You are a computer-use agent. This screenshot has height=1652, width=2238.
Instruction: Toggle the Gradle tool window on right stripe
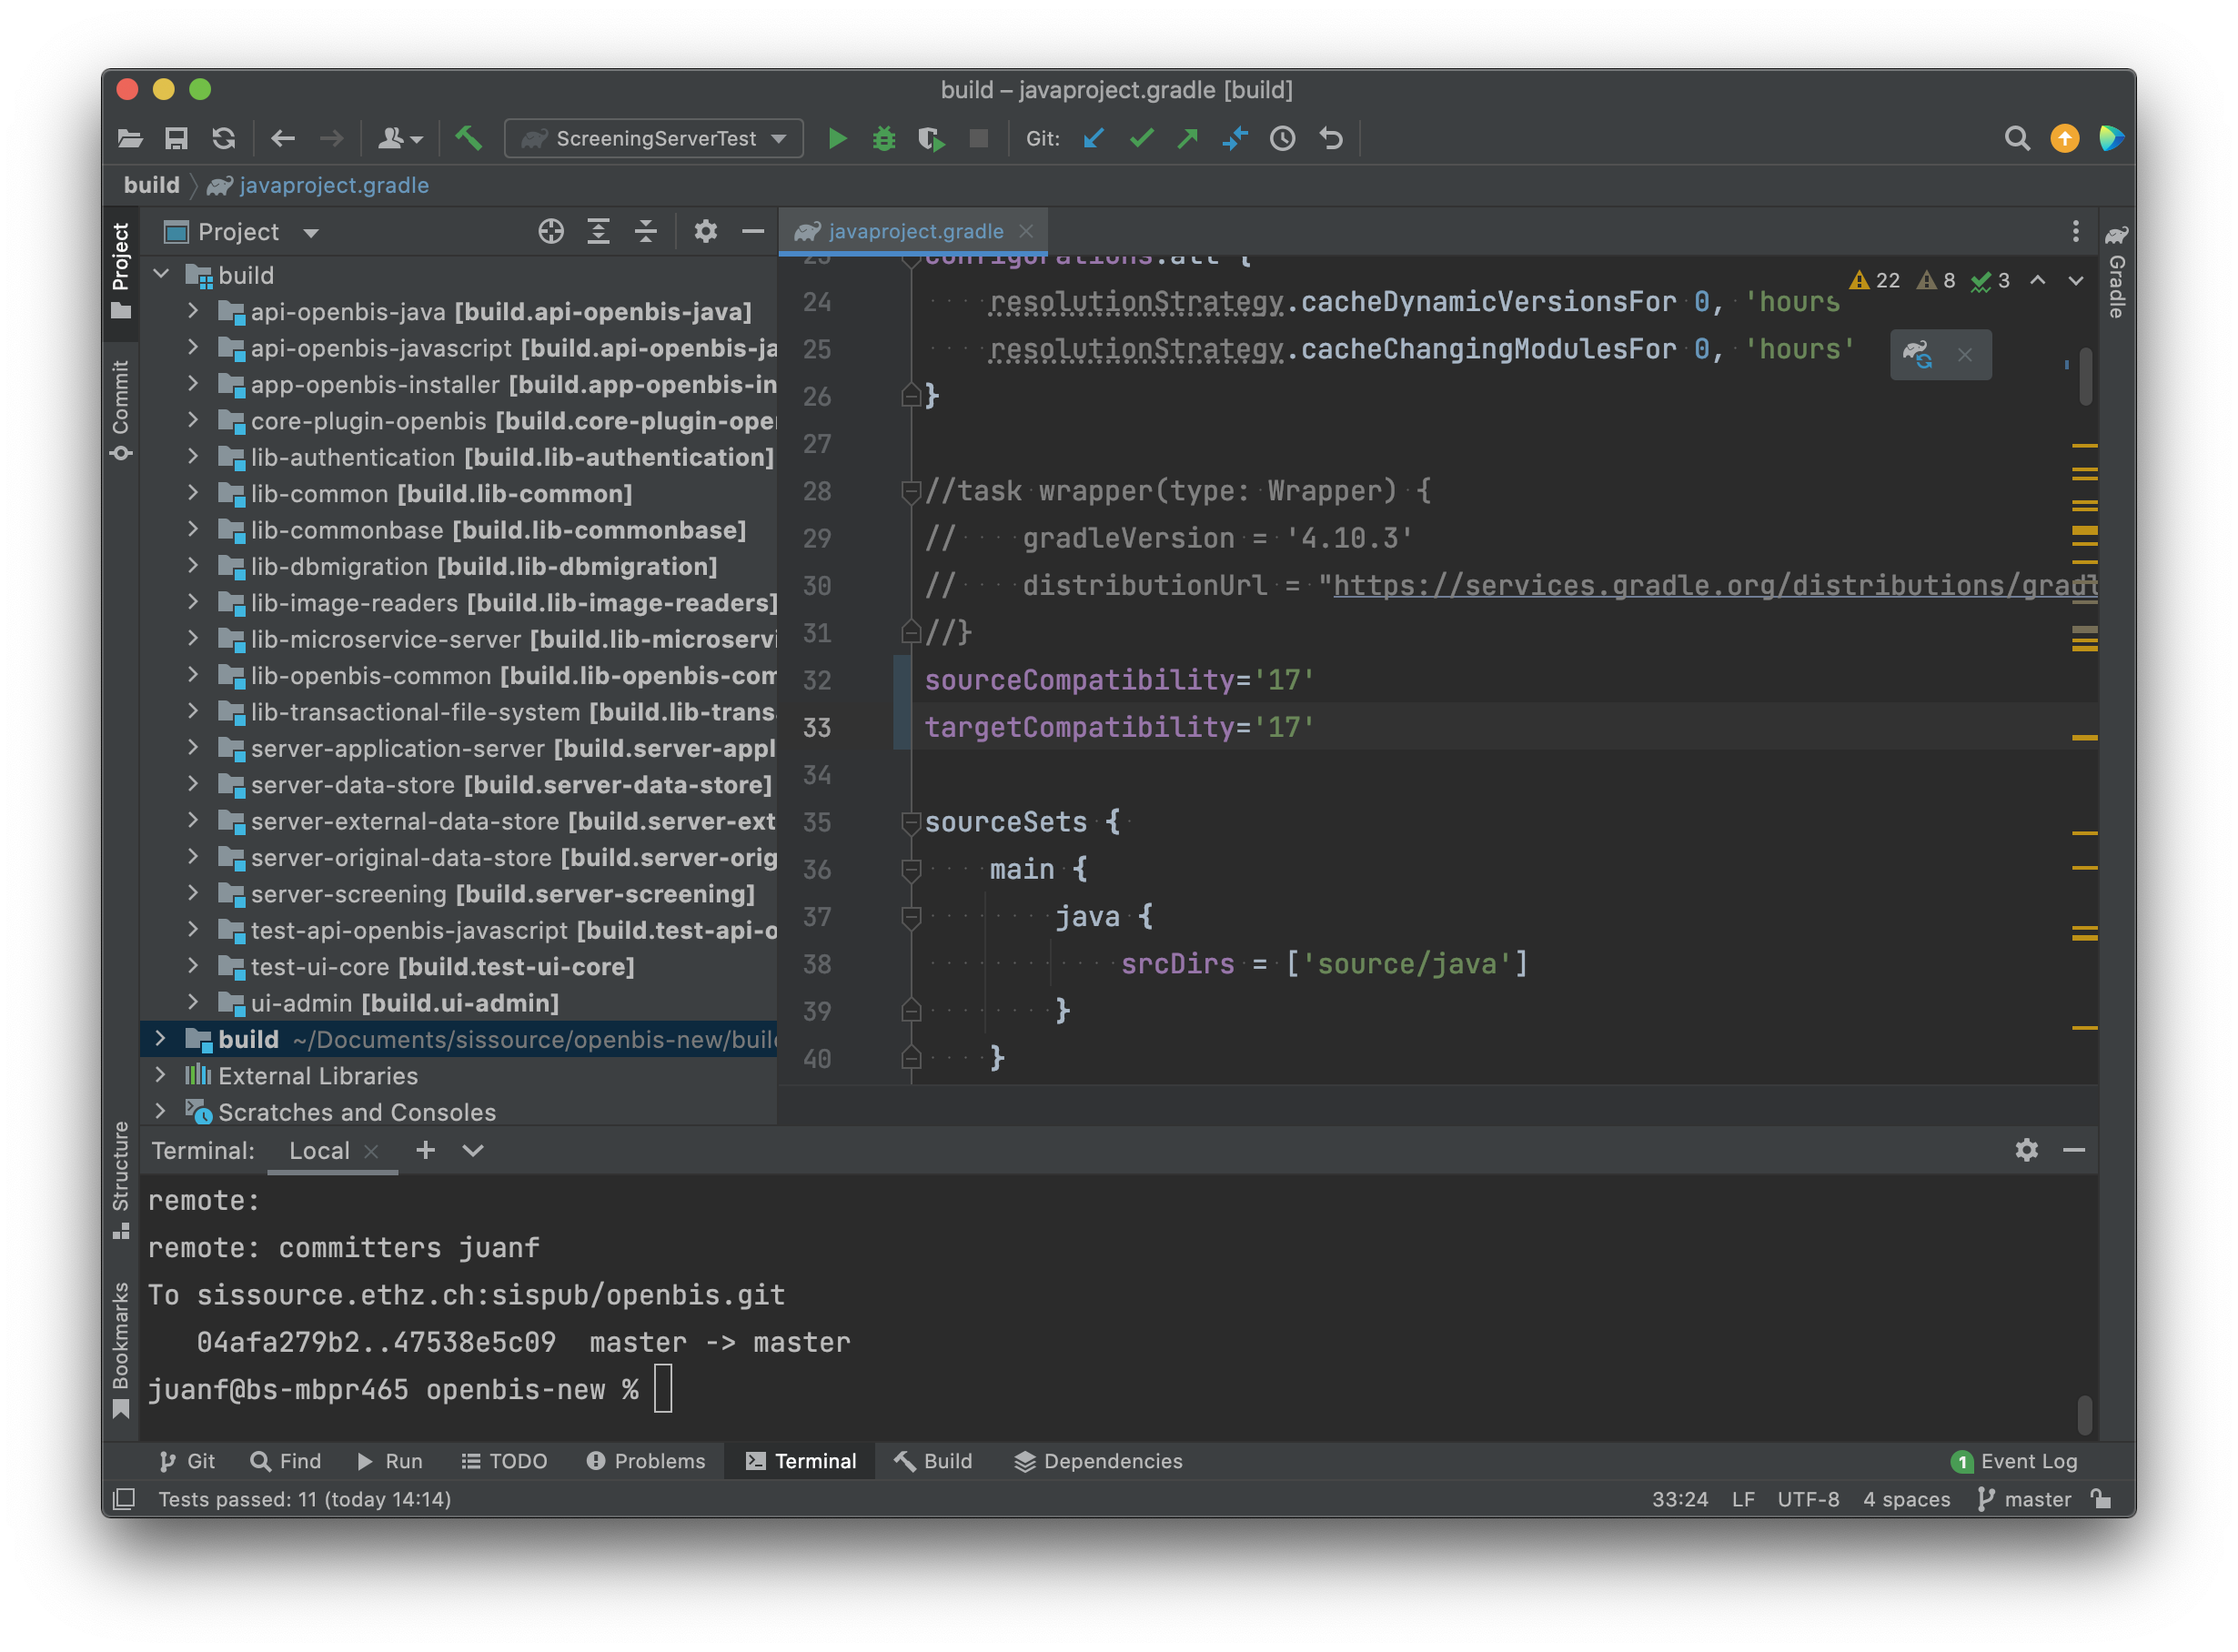pos(2117,272)
